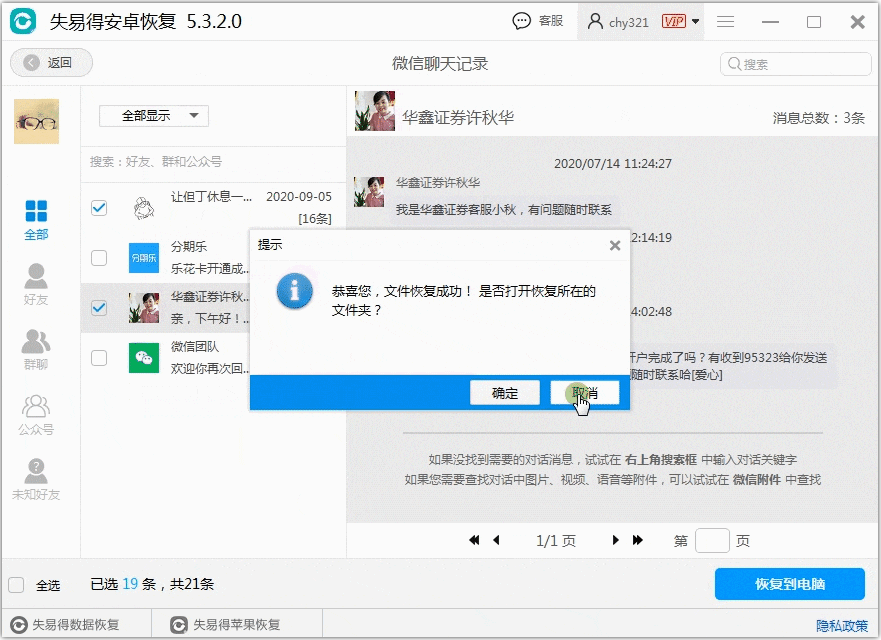Click the 让但丁休息一... contact avatar
Image resolution: width=881 pixels, height=640 pixels.
click(x=144, y=208)
